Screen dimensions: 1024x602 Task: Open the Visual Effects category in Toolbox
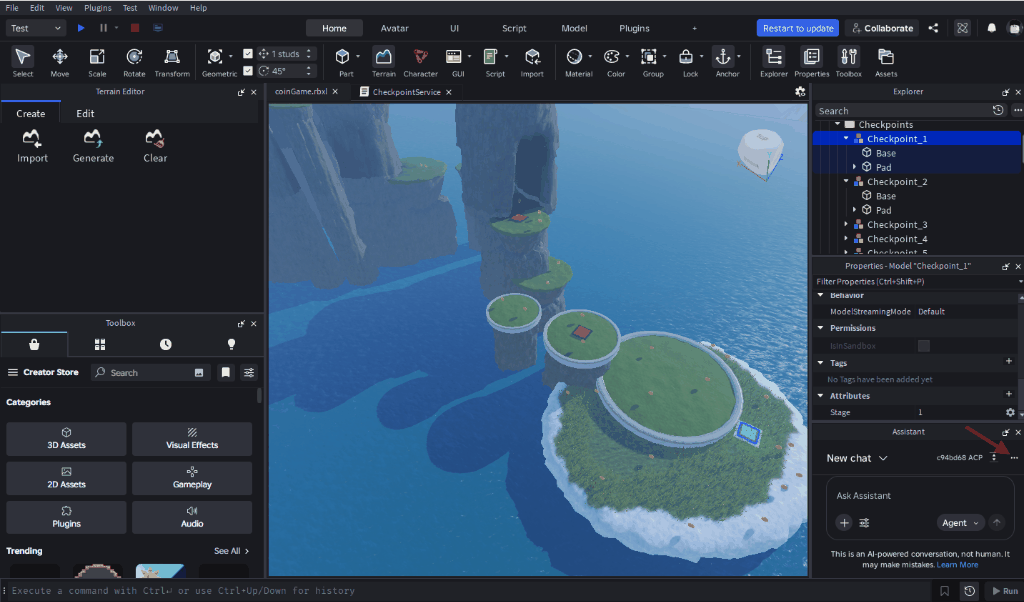coord(192,439)
